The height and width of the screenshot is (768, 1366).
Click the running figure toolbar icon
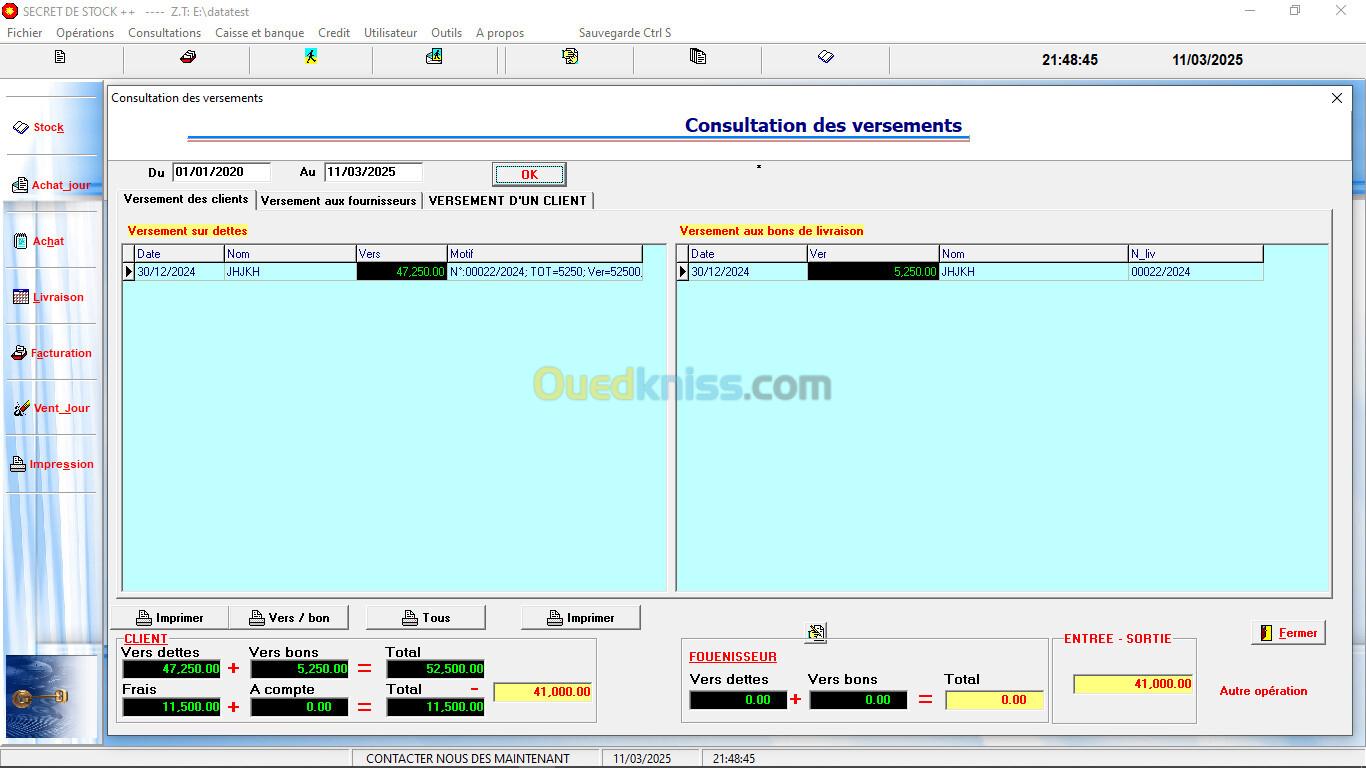311,58
